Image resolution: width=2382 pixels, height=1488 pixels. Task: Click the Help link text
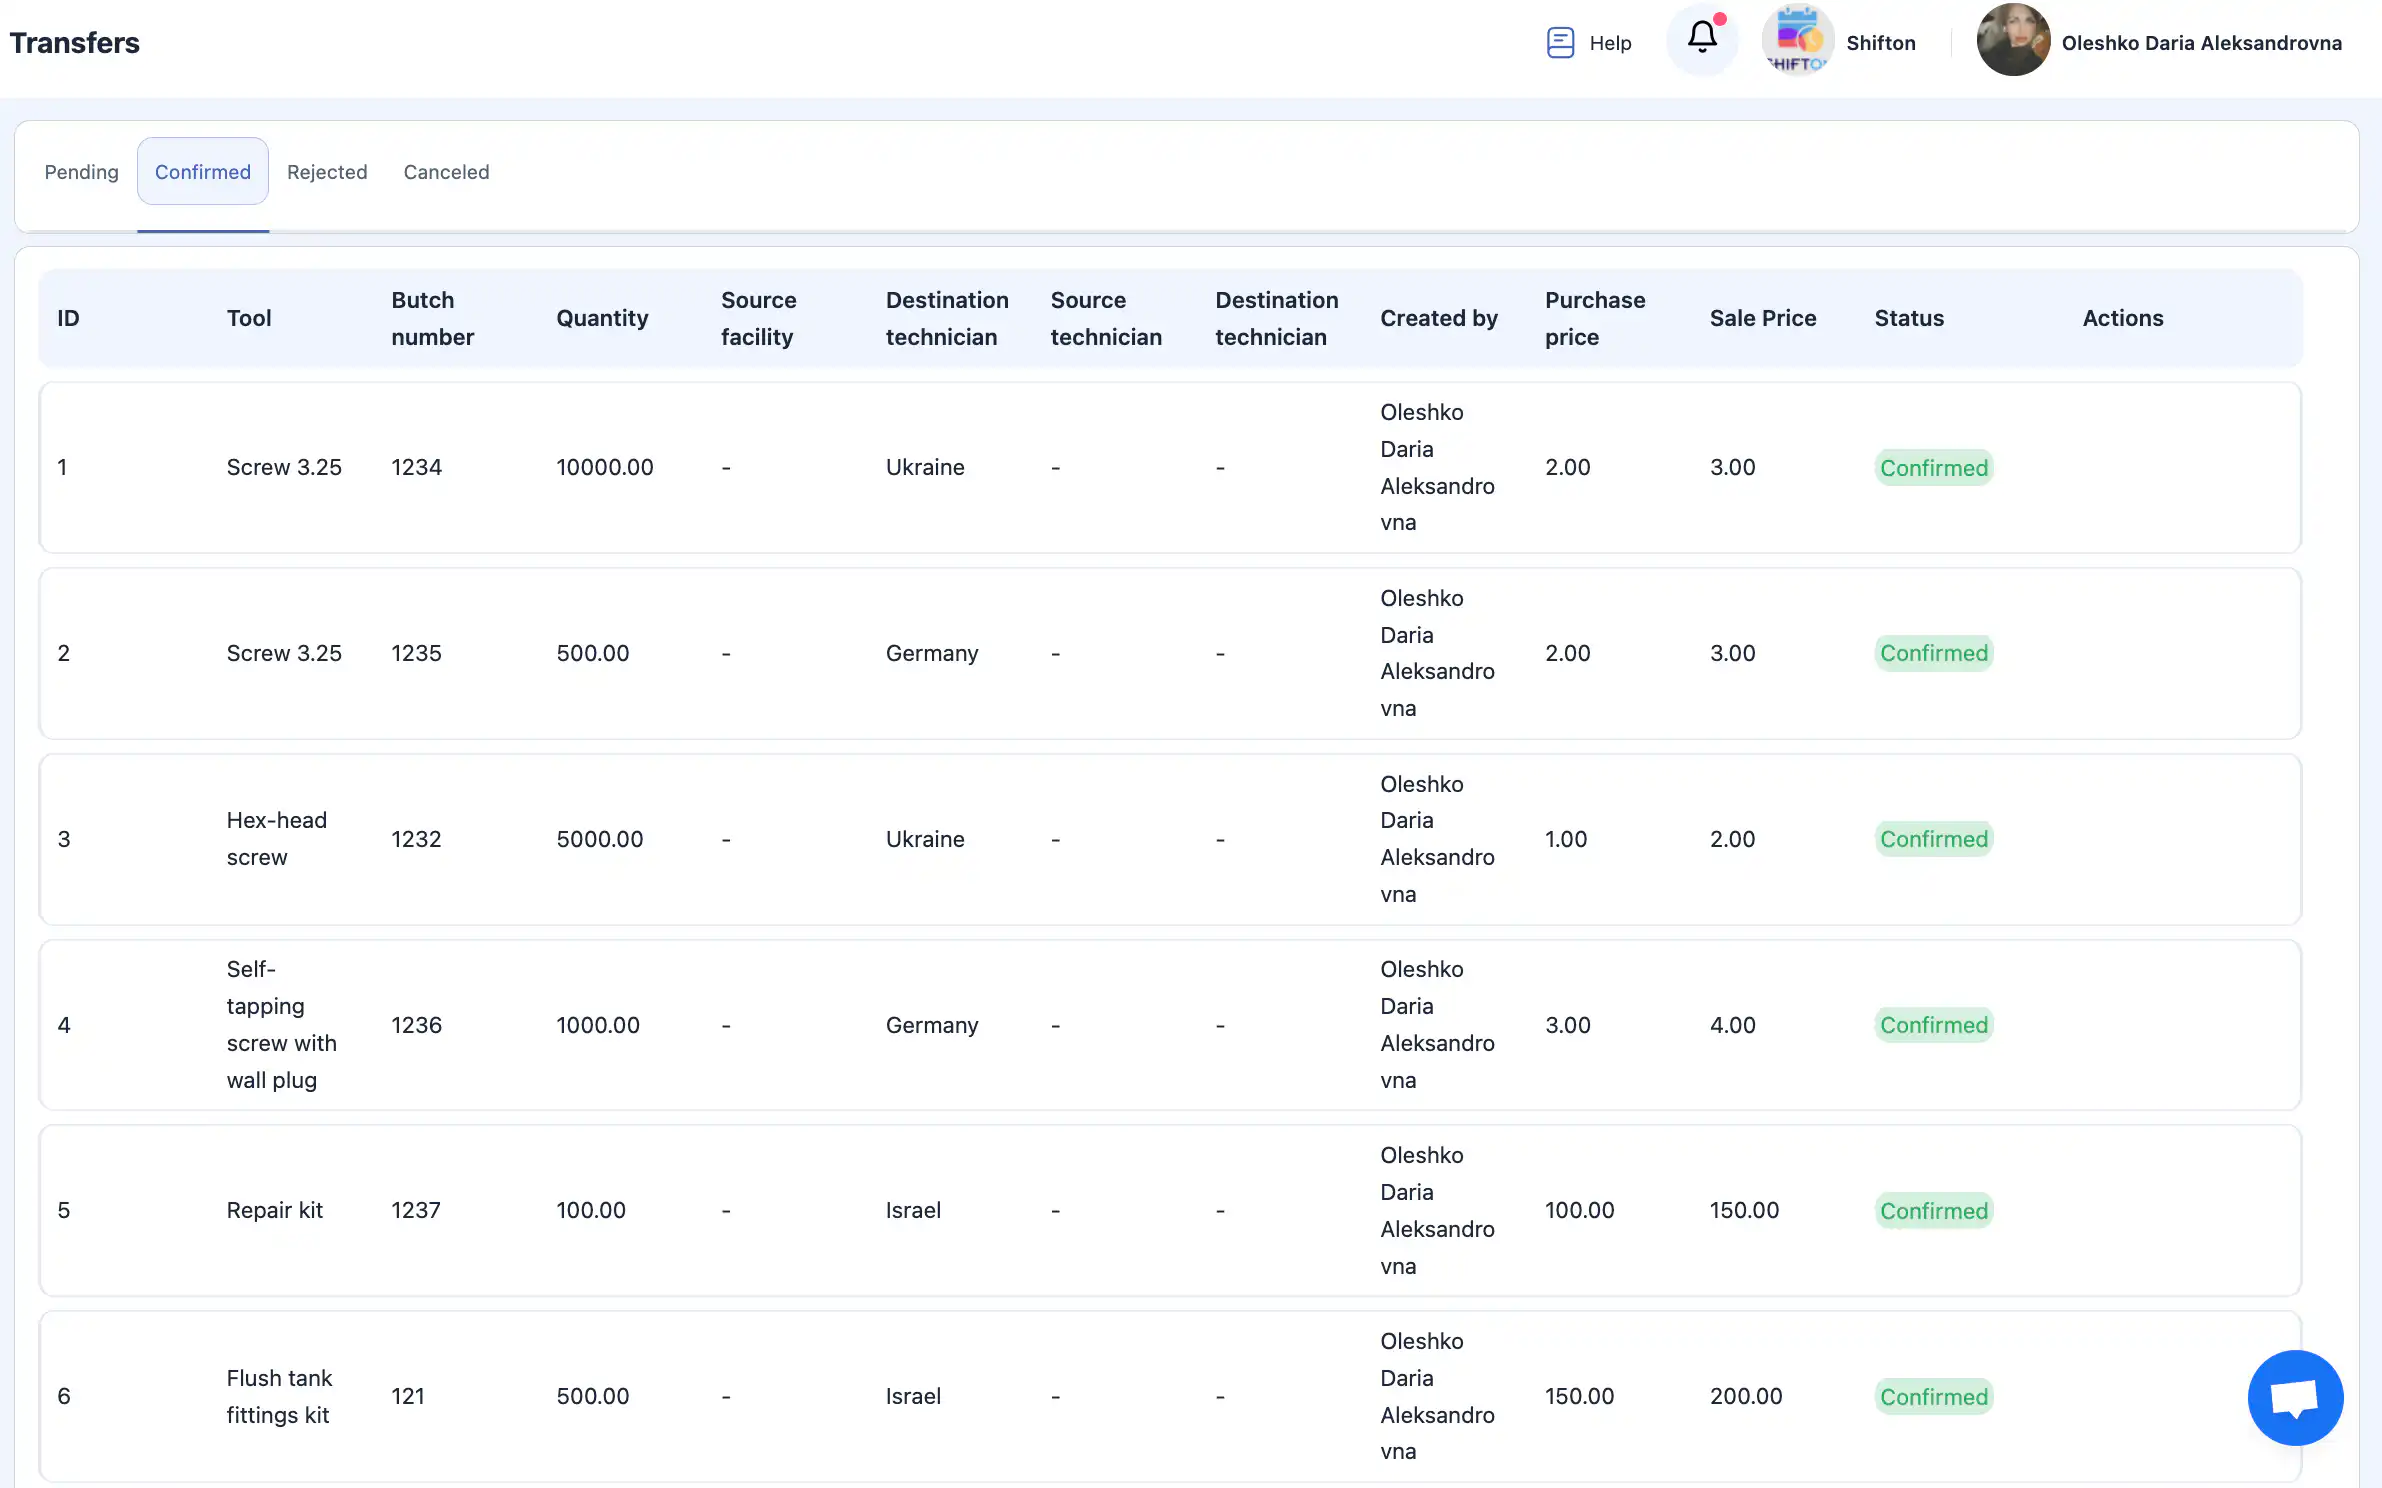point(1610,43)
